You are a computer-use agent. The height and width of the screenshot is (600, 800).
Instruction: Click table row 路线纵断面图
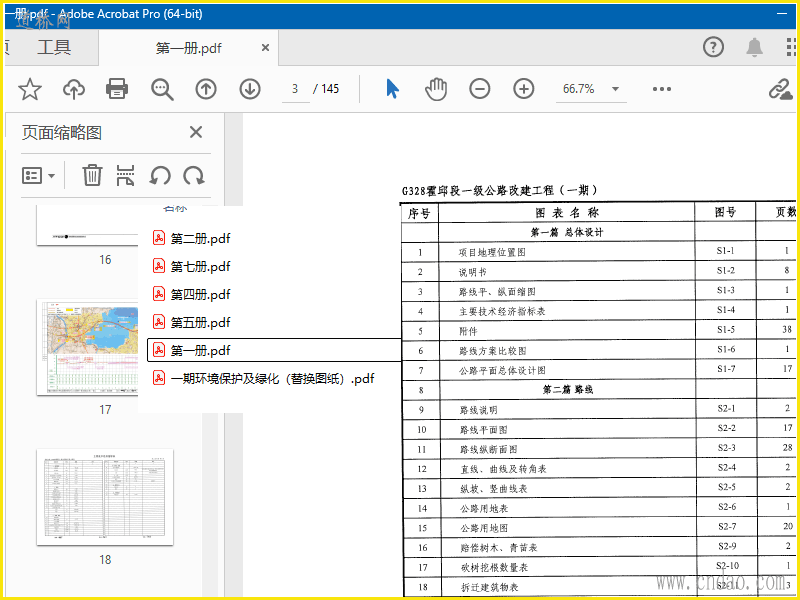pos(488,449)
